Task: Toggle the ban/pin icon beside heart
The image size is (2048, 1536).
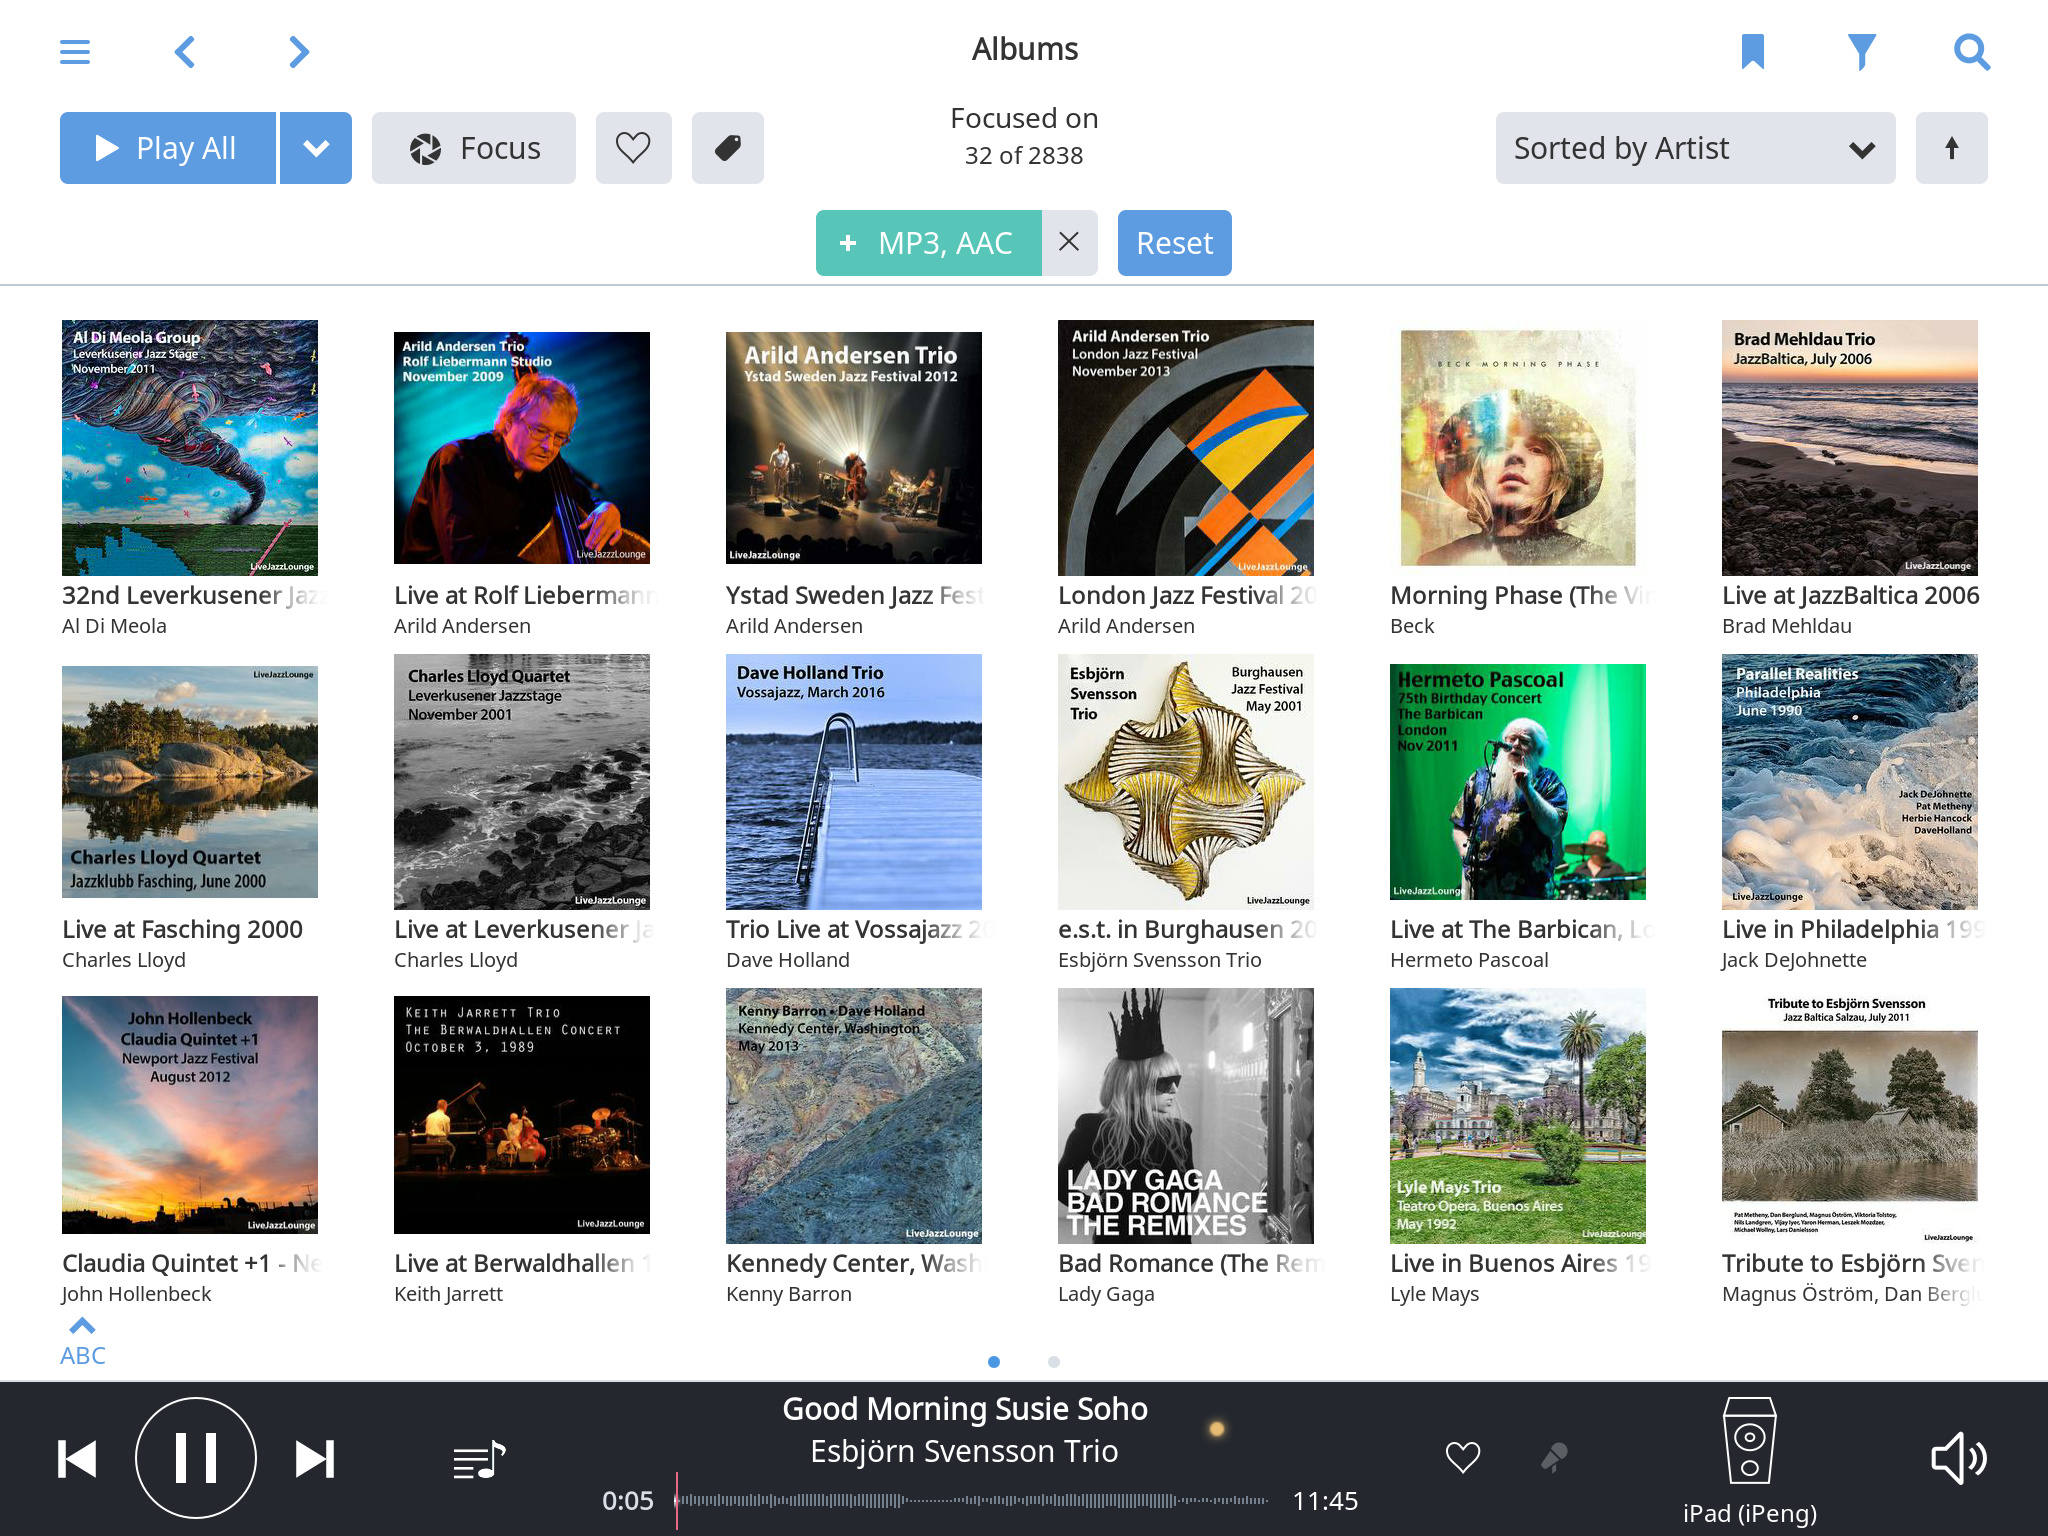Action: (1553, 1458)
